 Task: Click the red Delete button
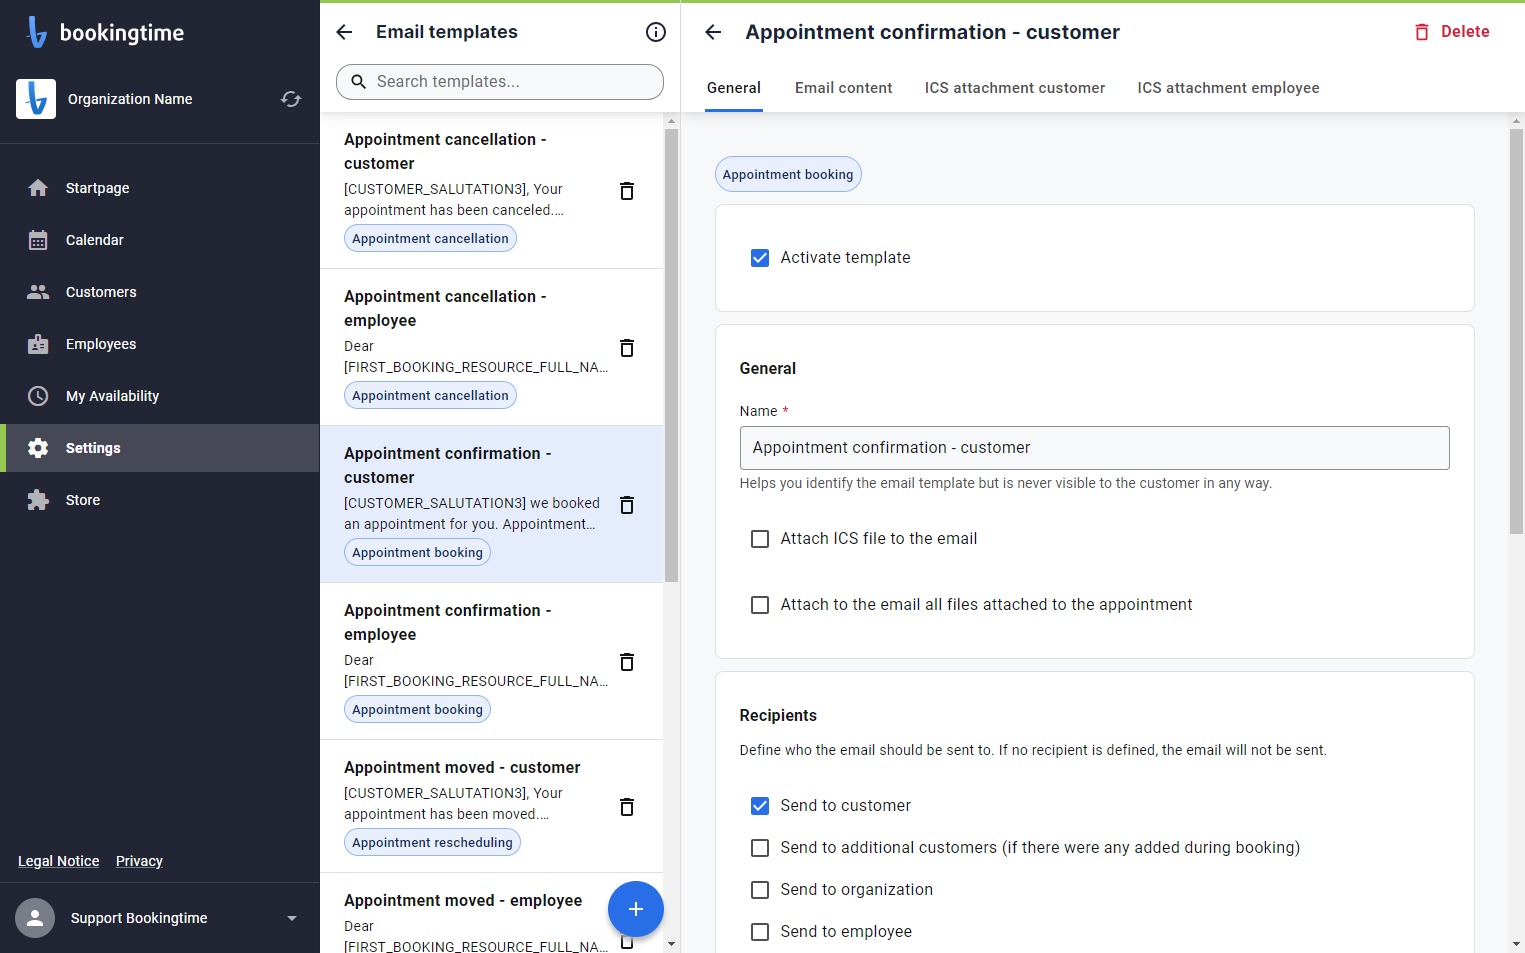point(1452,32)
